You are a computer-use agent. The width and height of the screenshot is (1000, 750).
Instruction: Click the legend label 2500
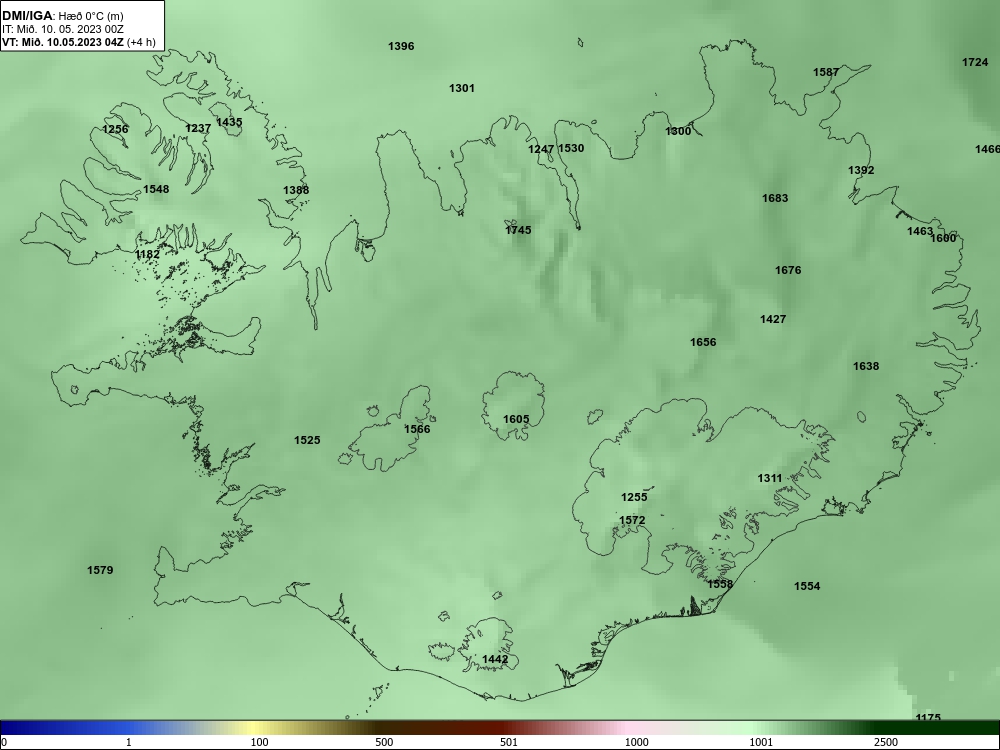click(886, 742)
